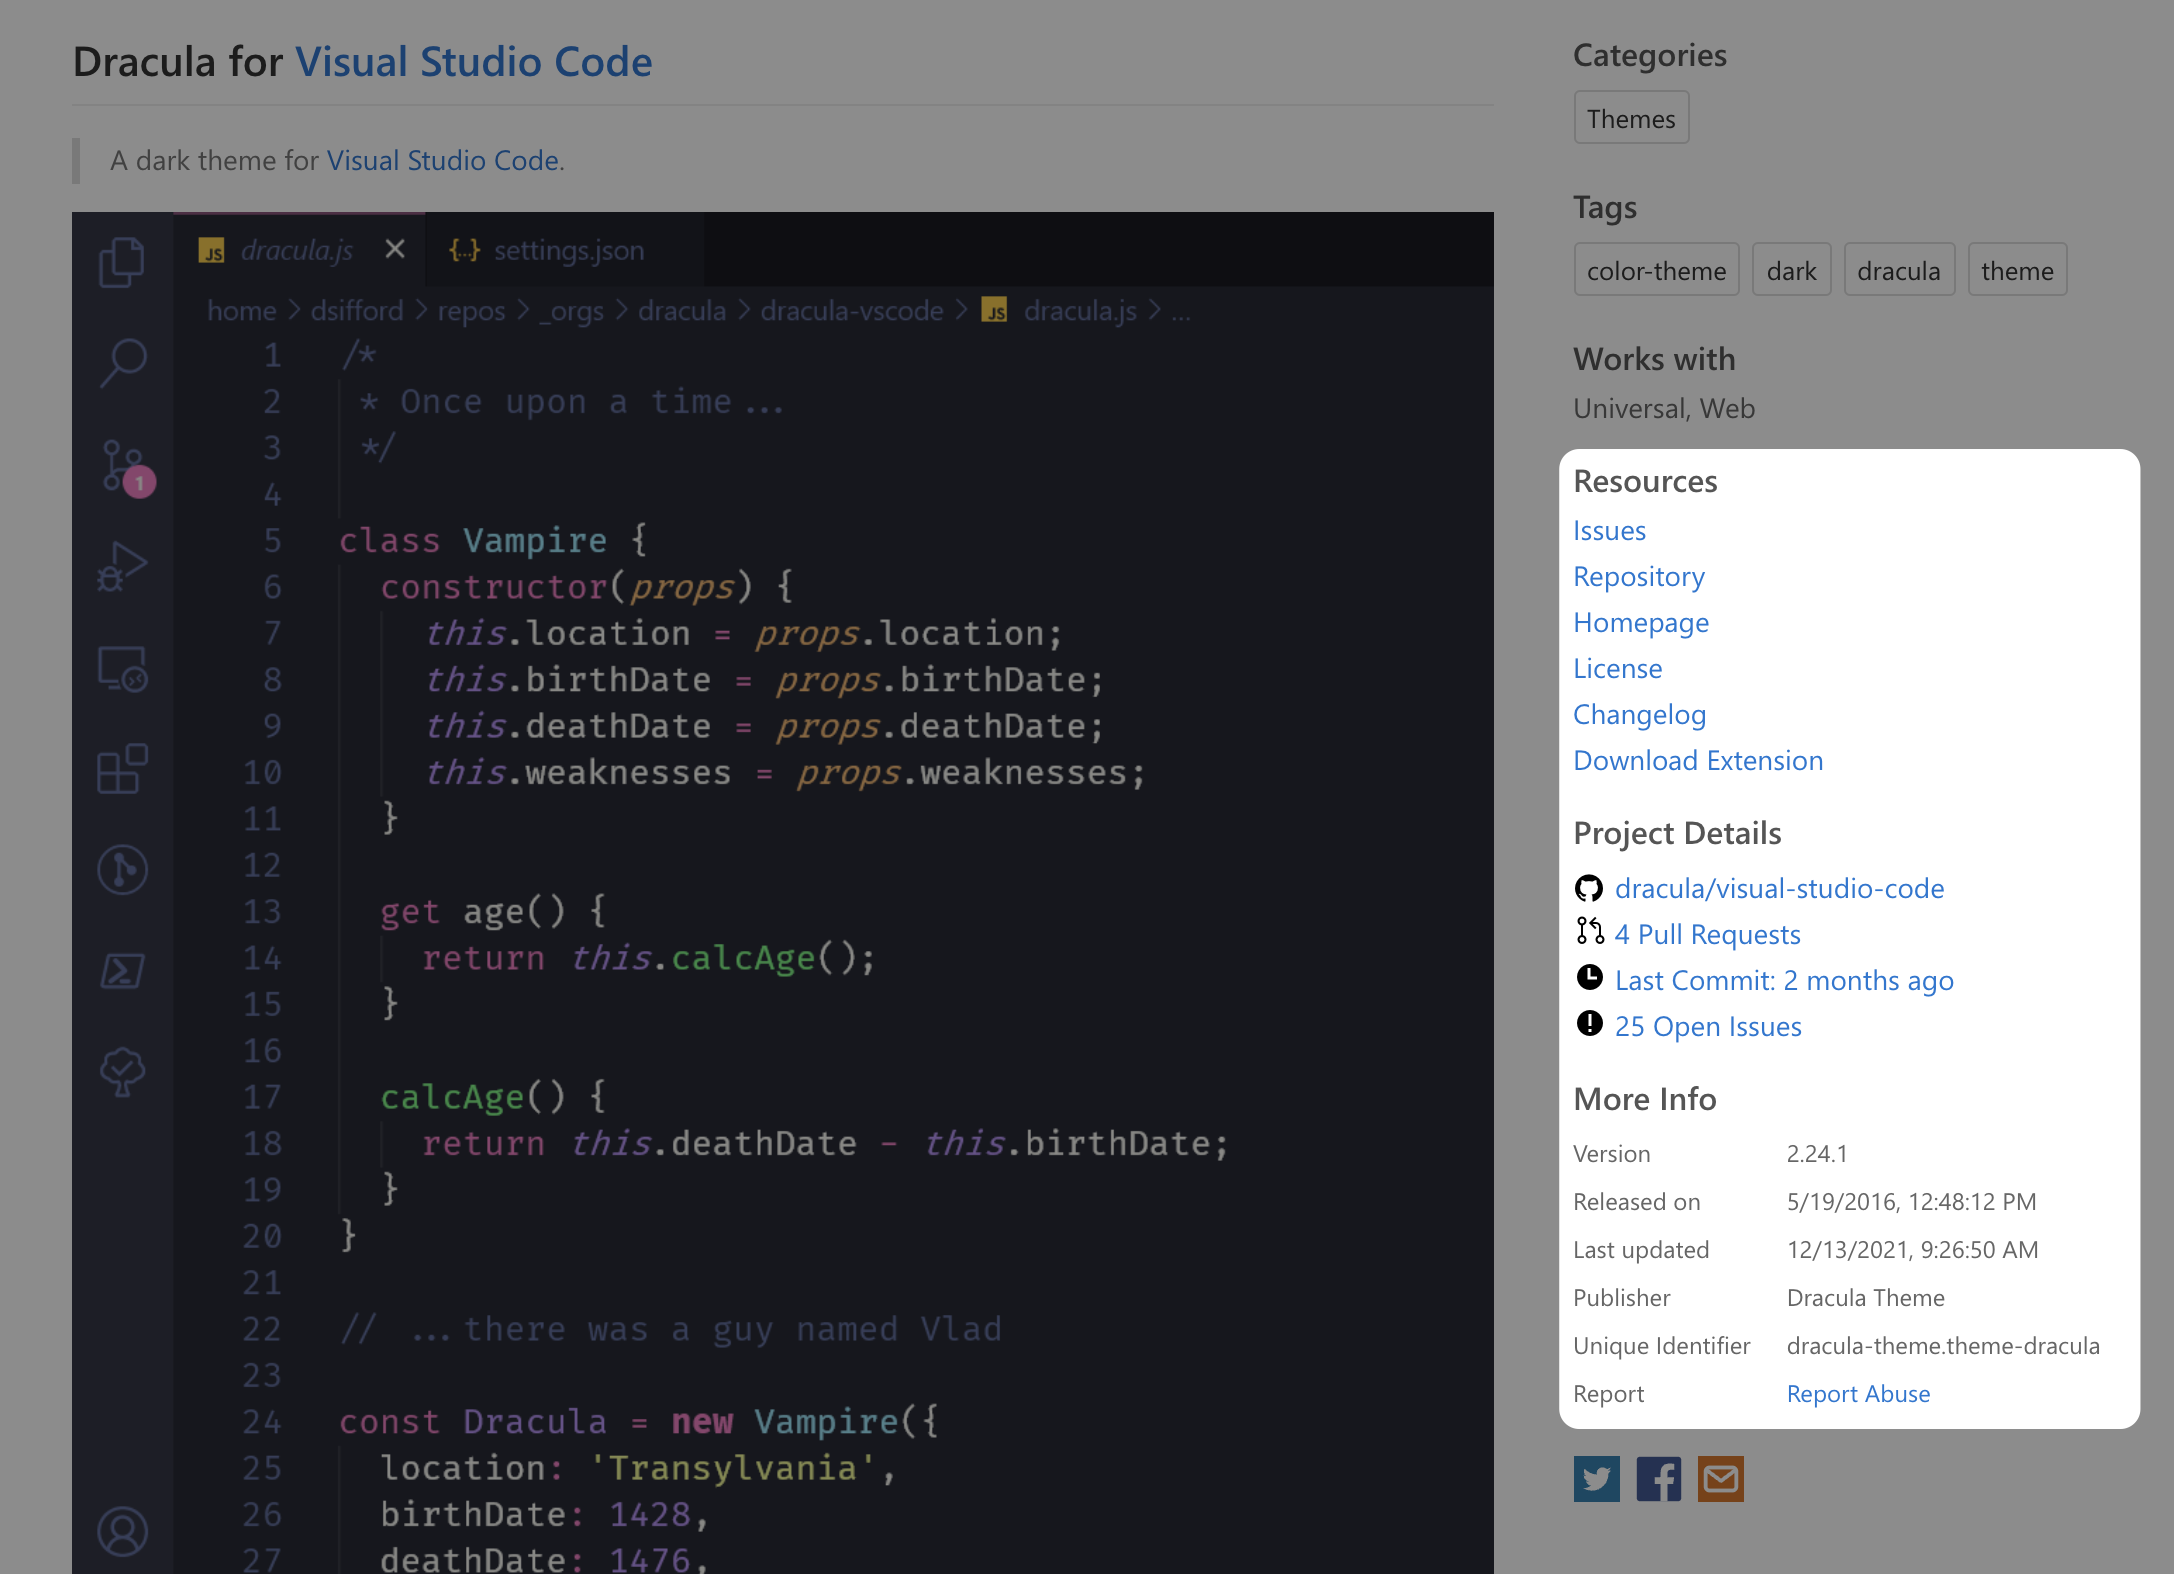Share the theme via email
The height and width of the screenshot is (1574, 2174).
[1722, 1479]
